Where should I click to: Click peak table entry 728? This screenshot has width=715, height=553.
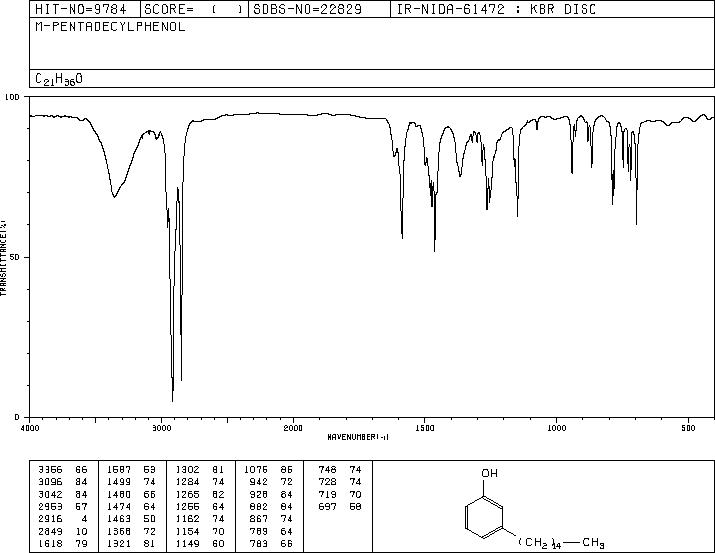(x=327, y=481)
